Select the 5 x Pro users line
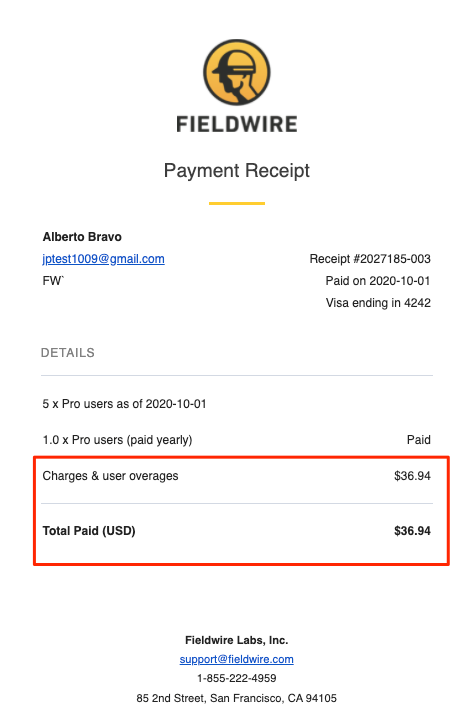Viewport: 469px width, 711px height. pyautogui.click(x=124, y=404)
